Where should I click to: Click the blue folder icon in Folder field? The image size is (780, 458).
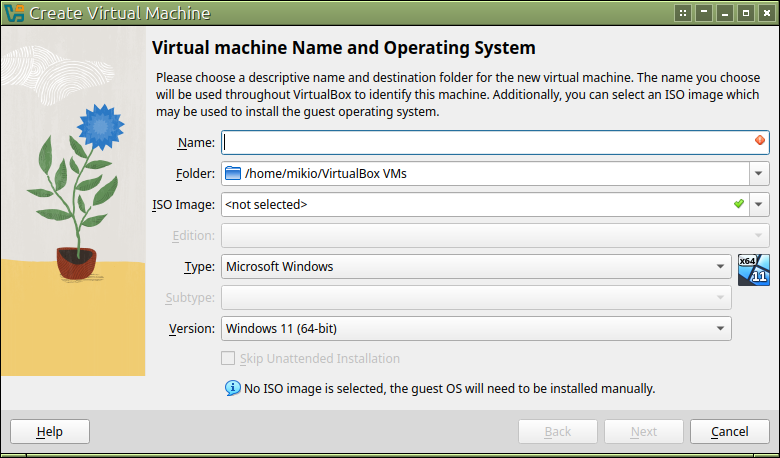pos(233,173)
